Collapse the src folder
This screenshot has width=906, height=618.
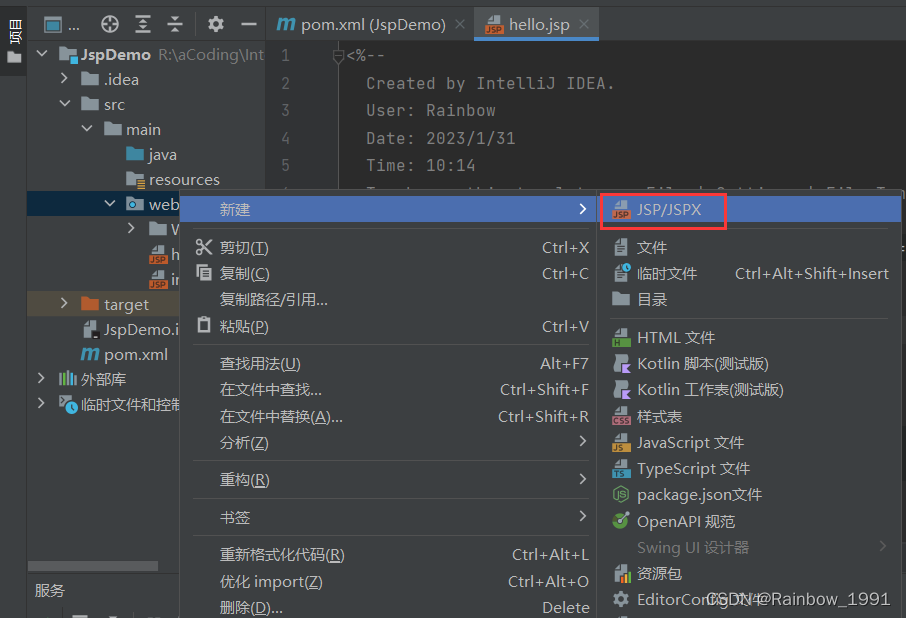point(65,103)
